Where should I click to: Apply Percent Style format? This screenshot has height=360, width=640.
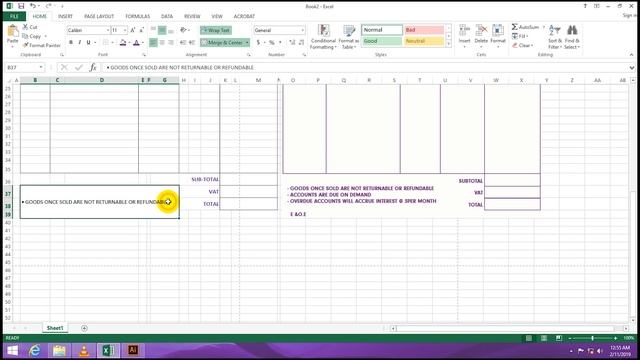(271, 42)
